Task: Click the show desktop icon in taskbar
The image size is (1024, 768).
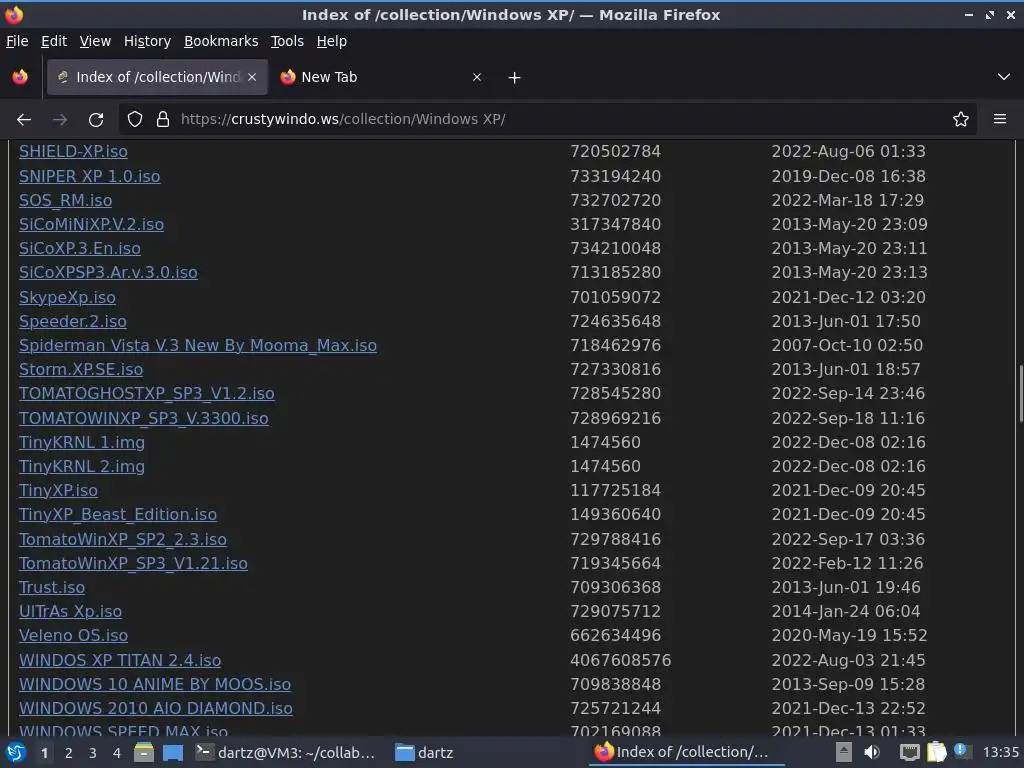Action: (x=173, y=753)
